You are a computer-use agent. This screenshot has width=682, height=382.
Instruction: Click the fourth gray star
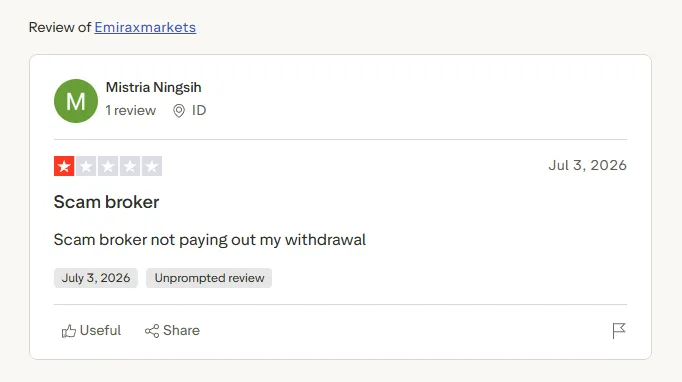[x=130, y=166]
